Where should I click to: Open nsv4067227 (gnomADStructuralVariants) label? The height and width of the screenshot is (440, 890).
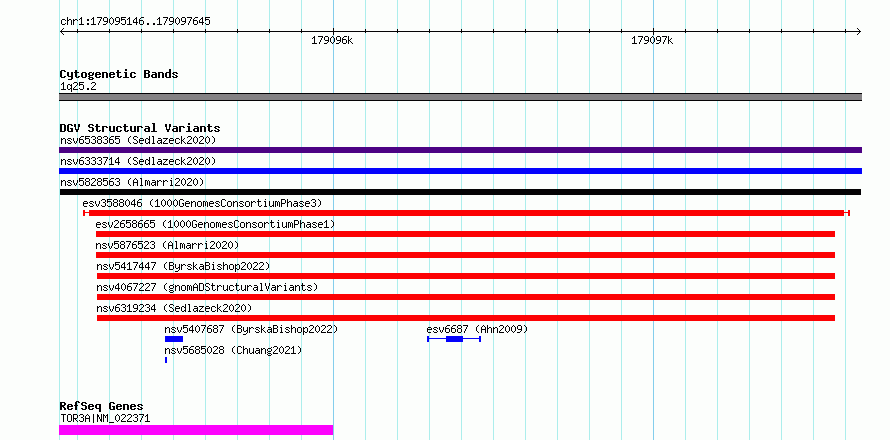(207, 287)
